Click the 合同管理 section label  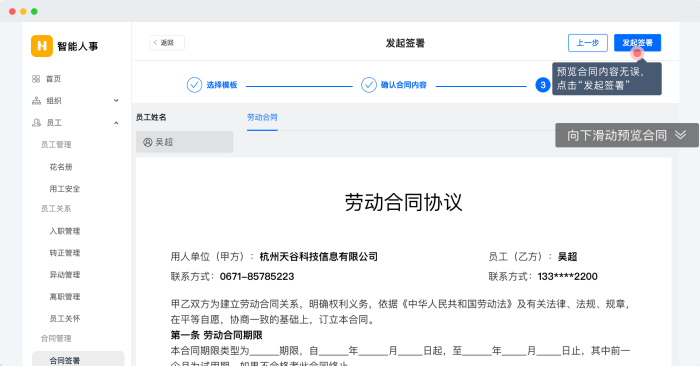(56, 339)
